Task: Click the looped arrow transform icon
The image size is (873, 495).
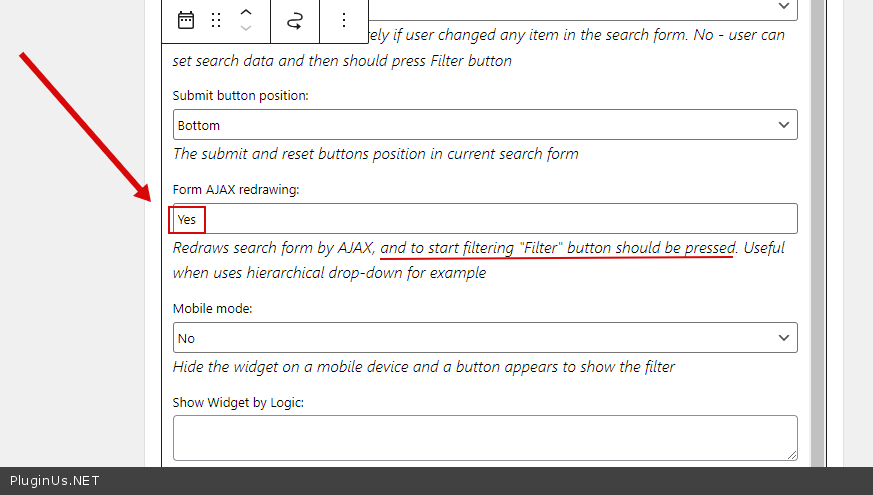Action: [x=294, y=20]
